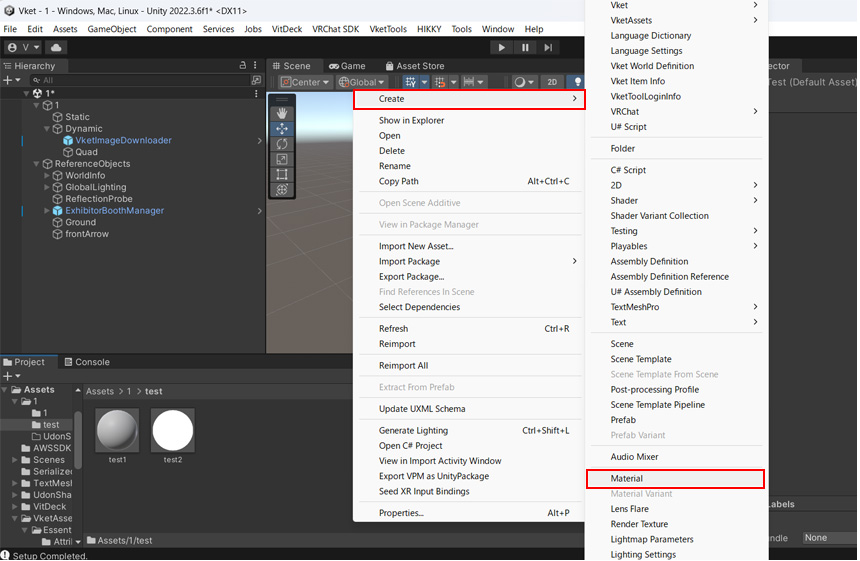Click the Hierarchy search field
Screen dimensions: 860x561
[x=140, y=80]
